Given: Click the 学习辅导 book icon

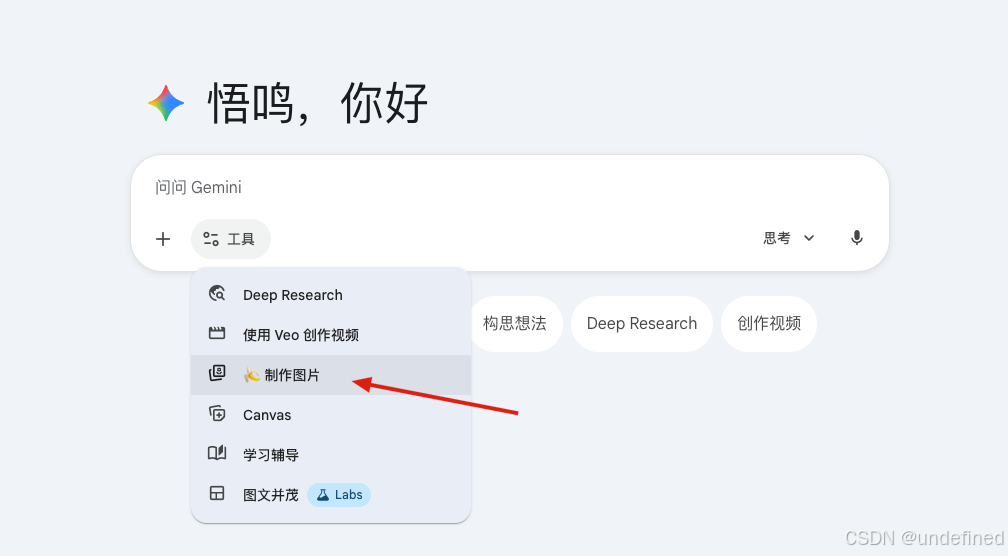Looking at the screenshot, I should [217, 453].
